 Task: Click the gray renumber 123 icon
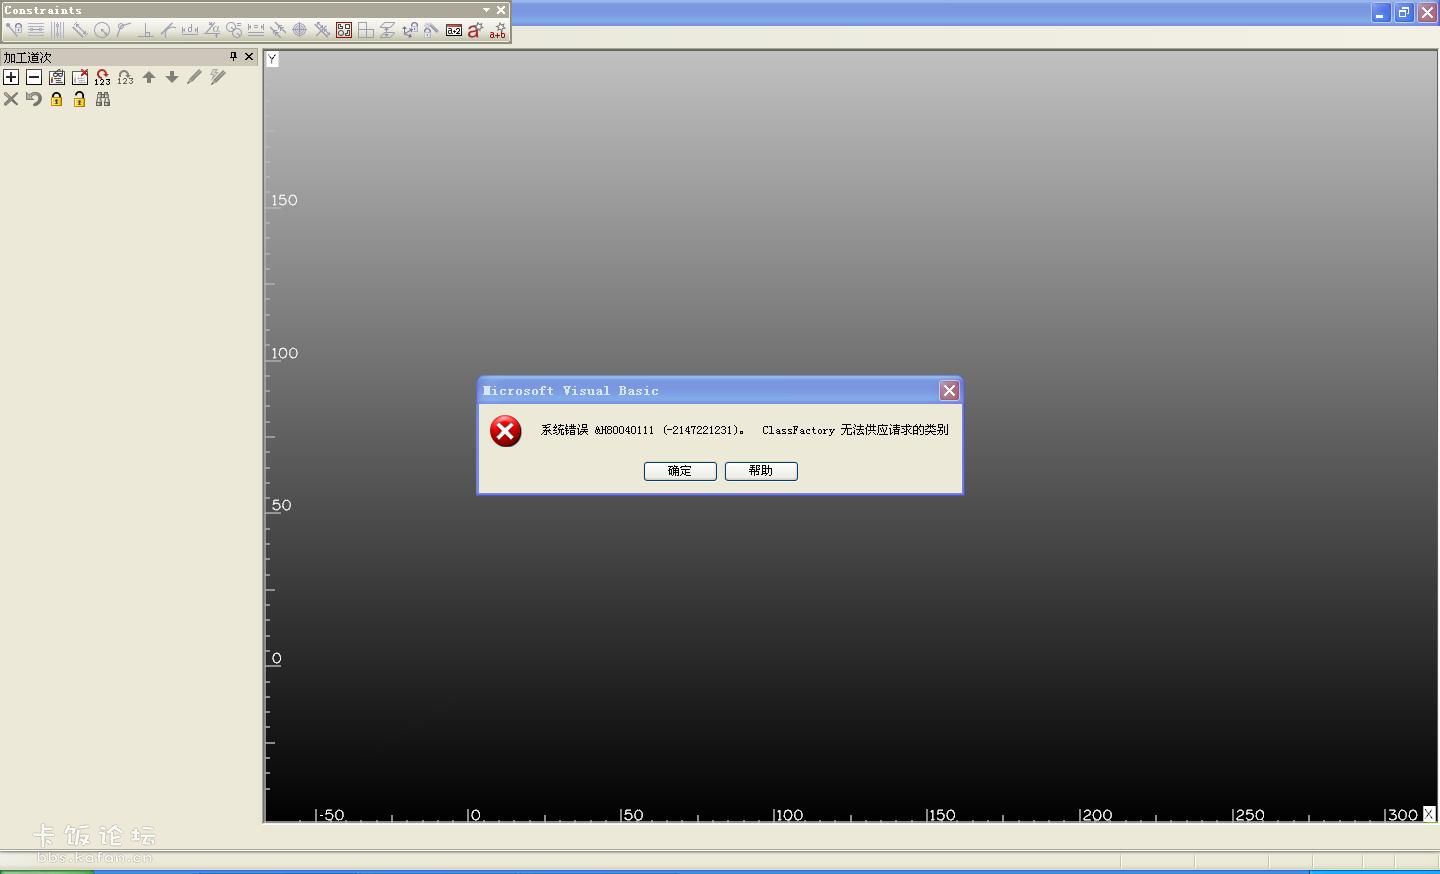(x=125, y=77)
